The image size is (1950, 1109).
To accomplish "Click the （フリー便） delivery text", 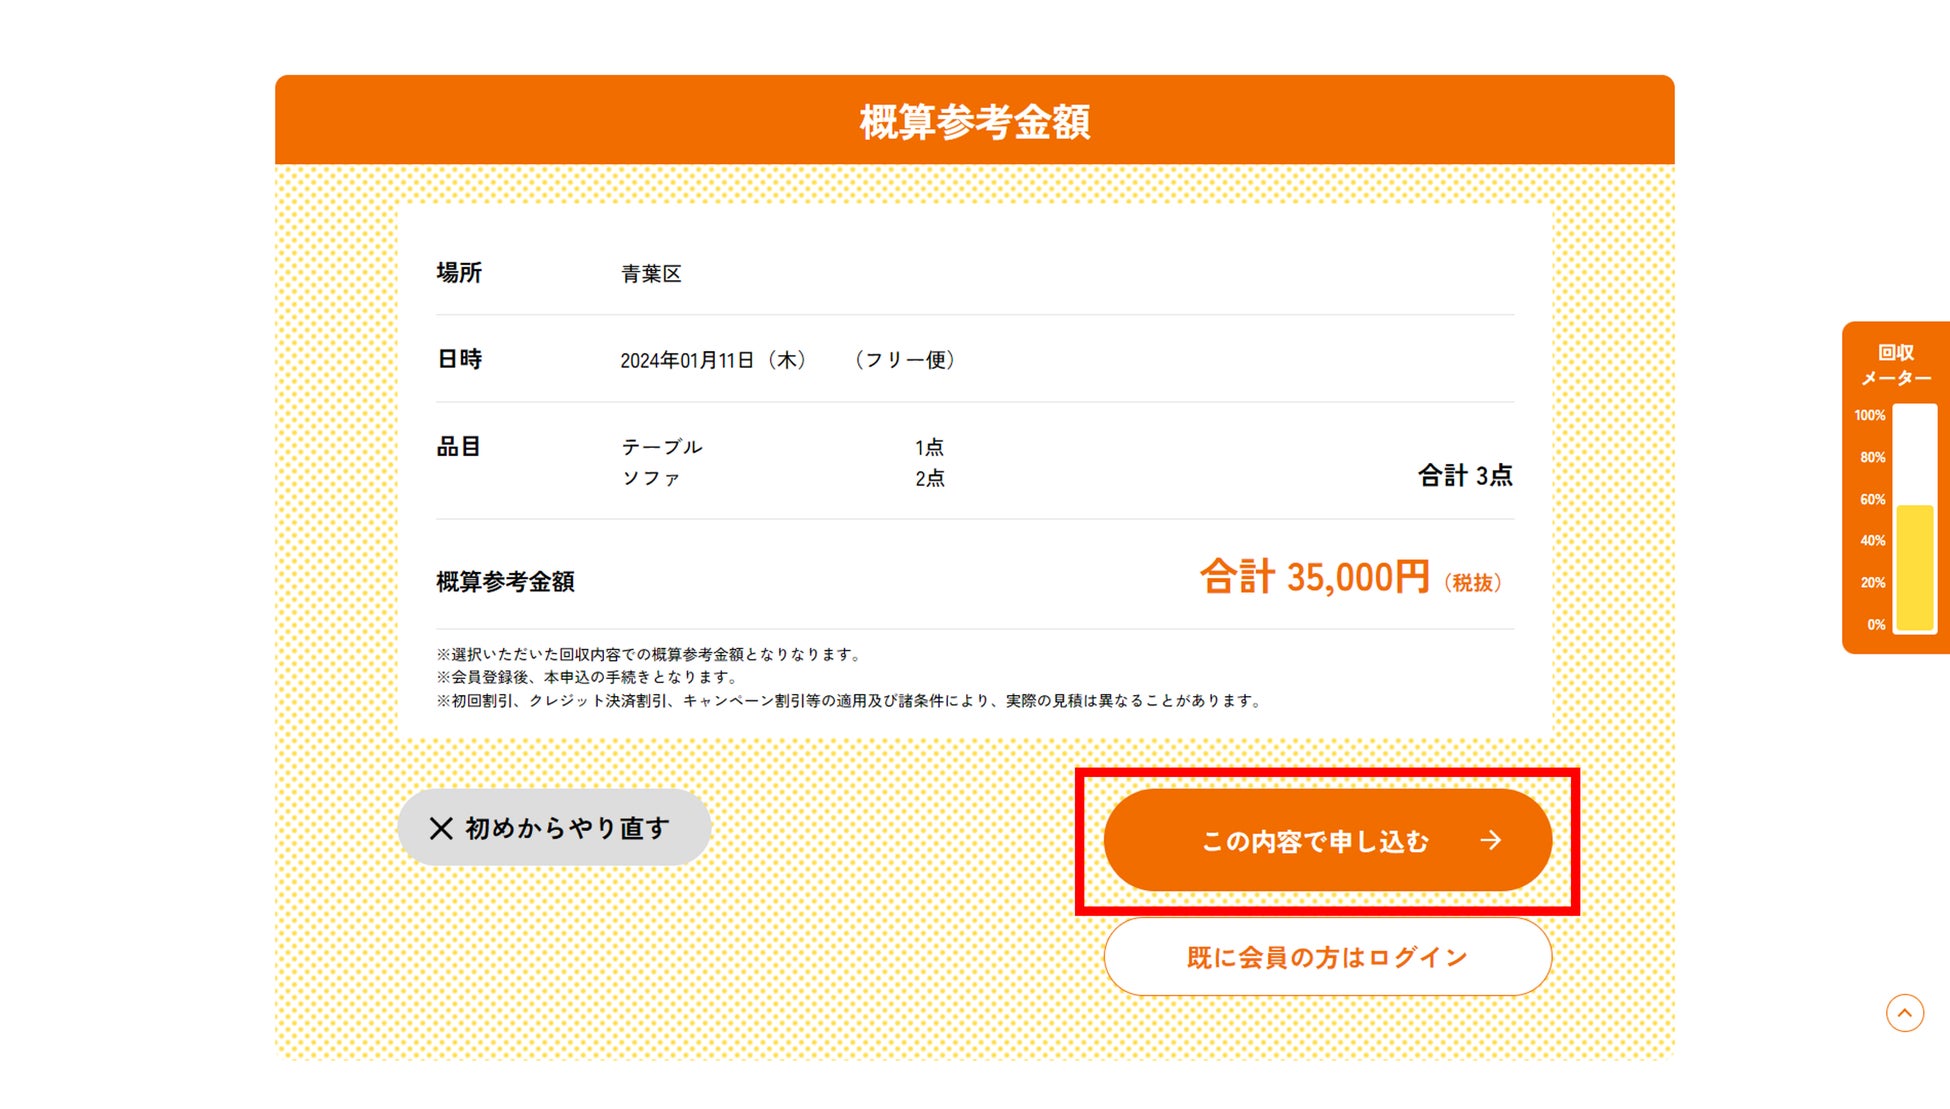I will (x=904, y=360).
